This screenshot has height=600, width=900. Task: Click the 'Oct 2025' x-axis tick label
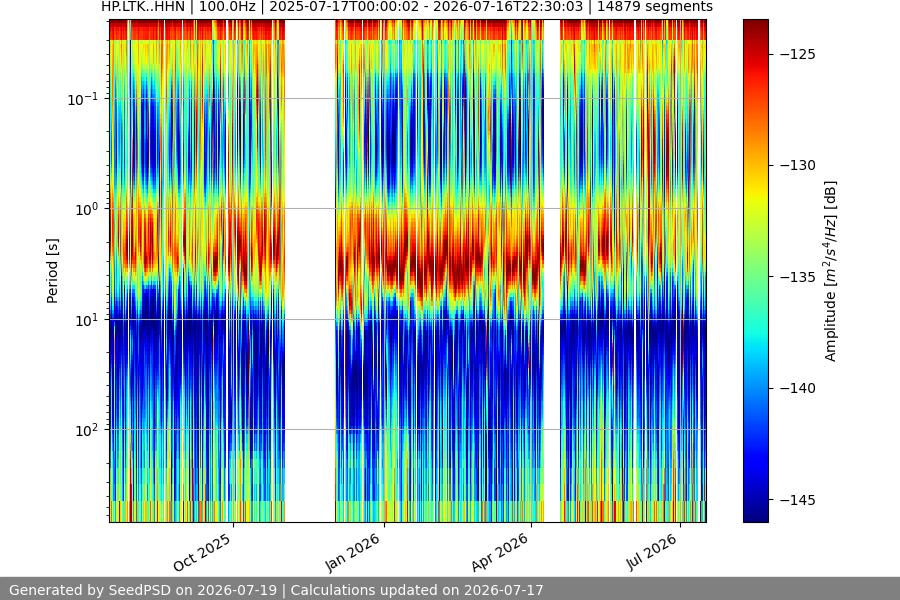pyautogui.click(x=203, y=552)
